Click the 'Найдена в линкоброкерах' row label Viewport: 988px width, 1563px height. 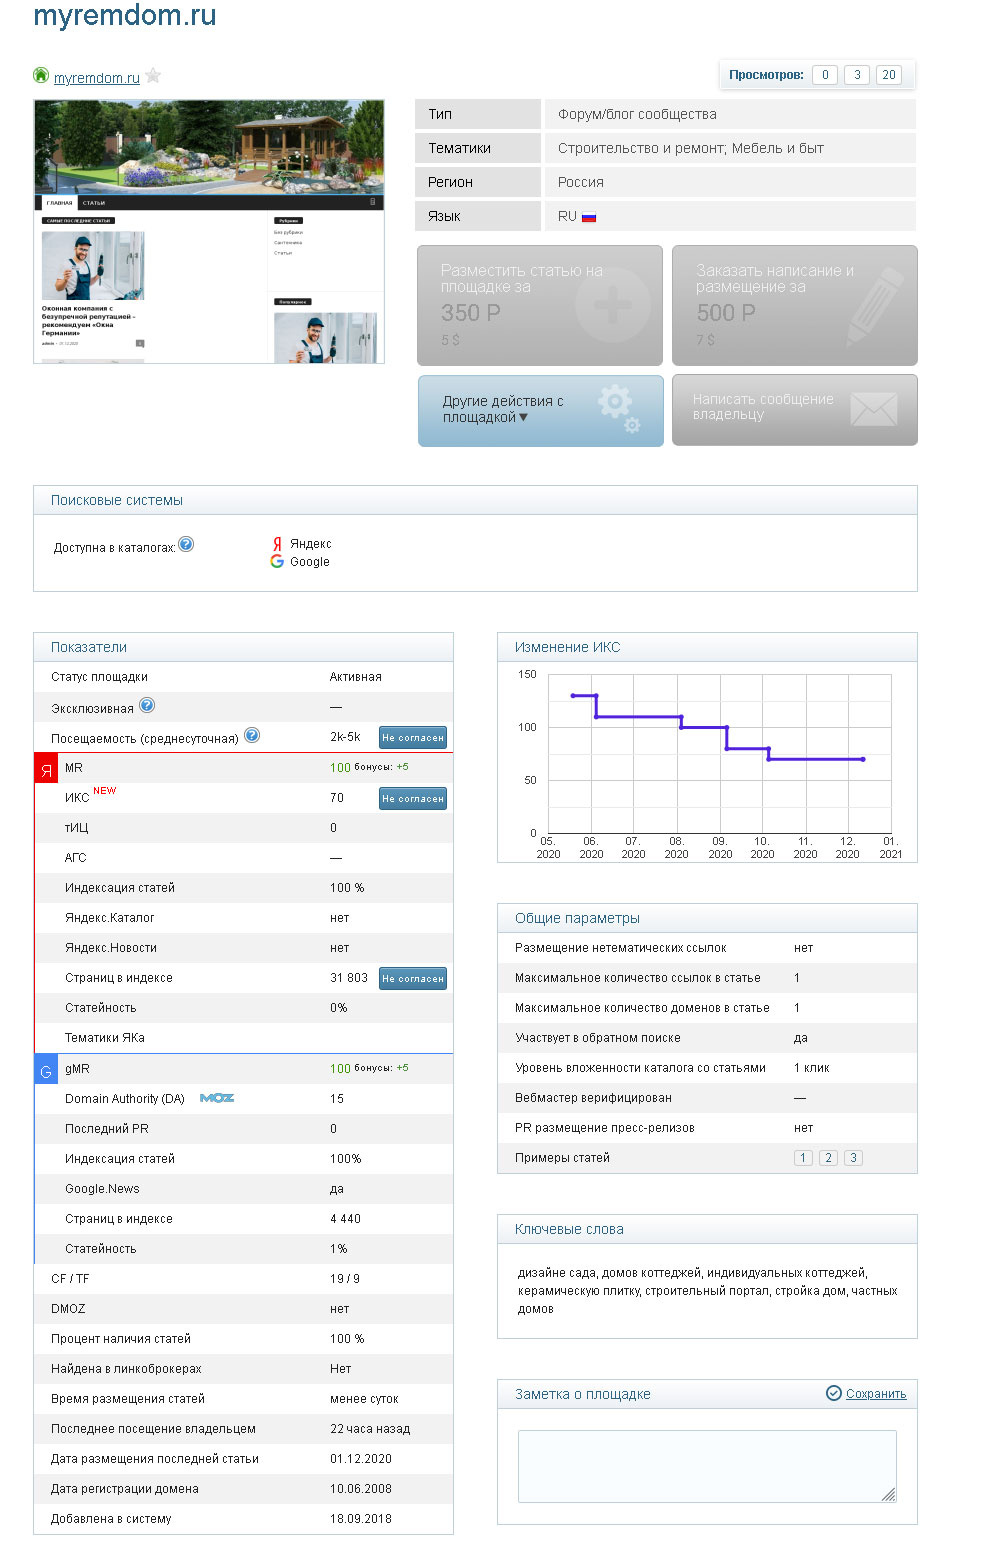tap(126, 1369)
